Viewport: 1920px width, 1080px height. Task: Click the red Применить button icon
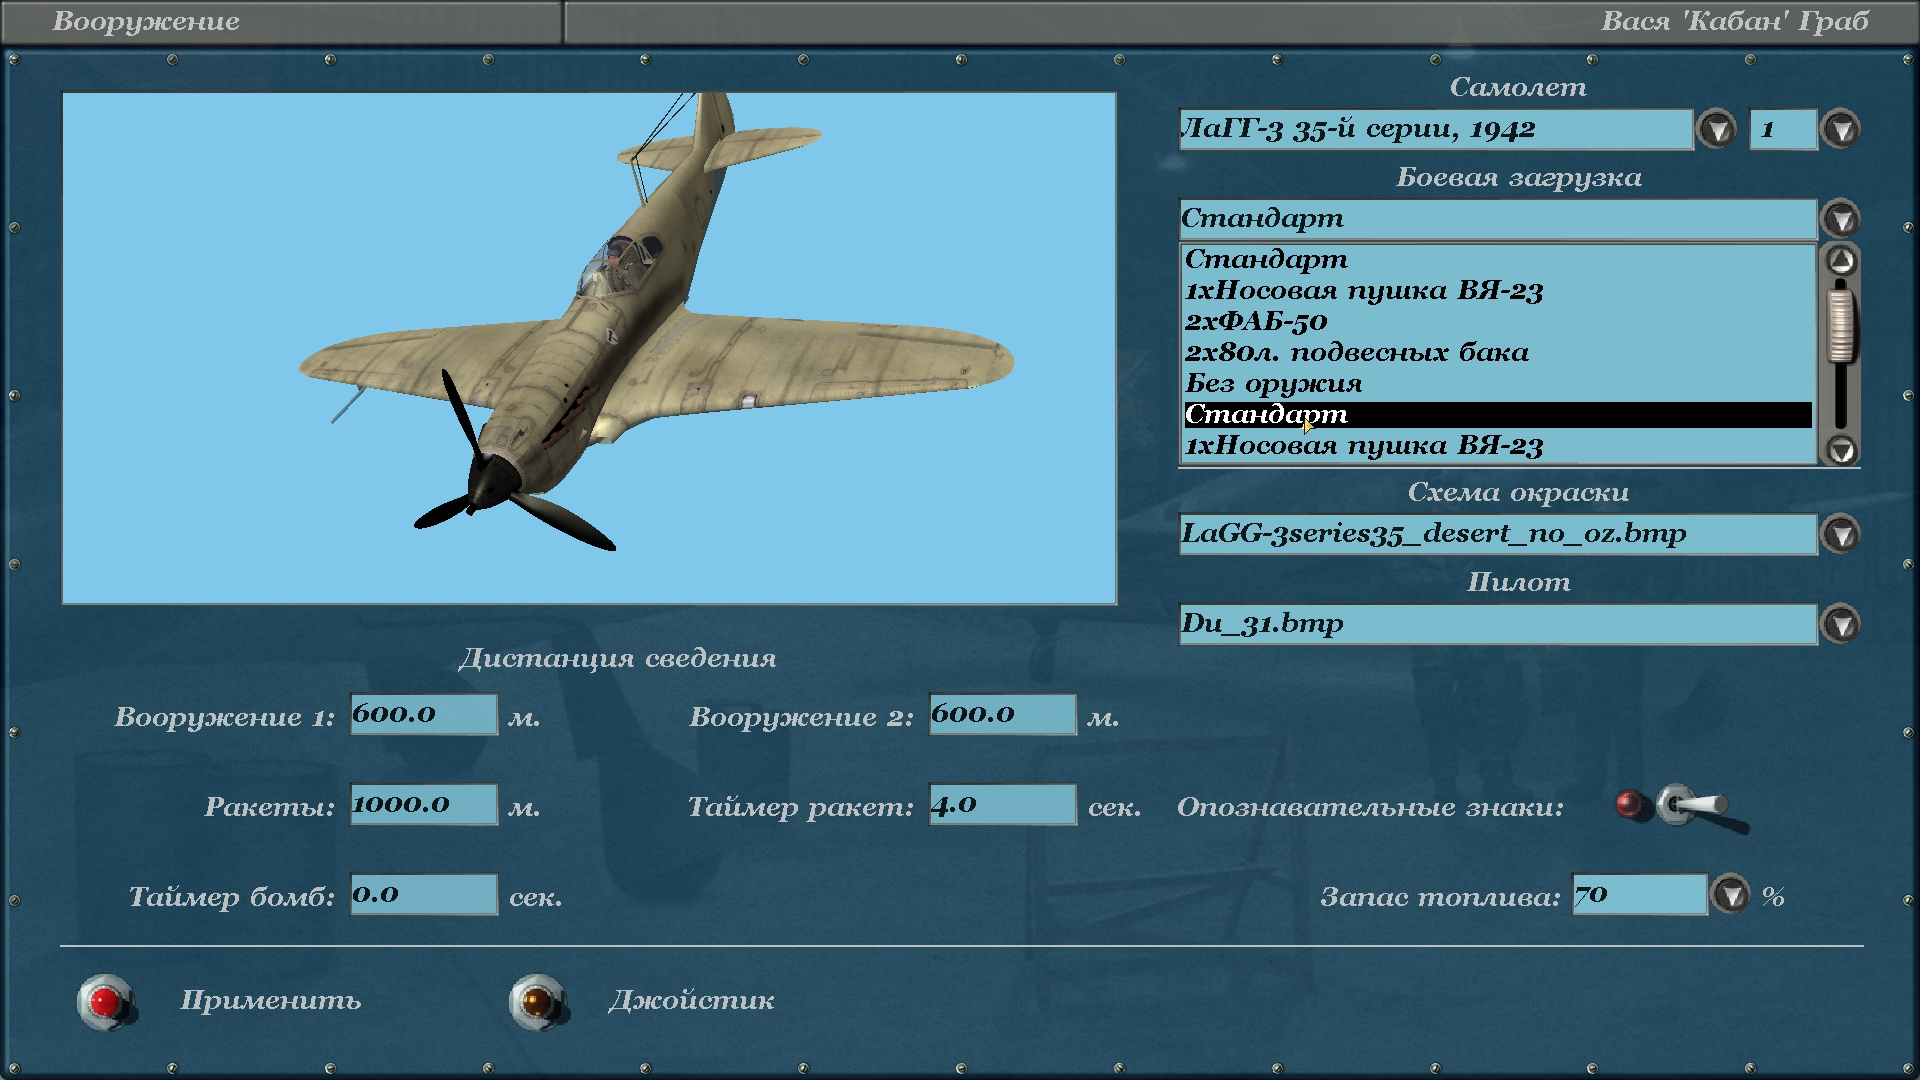105,1001
